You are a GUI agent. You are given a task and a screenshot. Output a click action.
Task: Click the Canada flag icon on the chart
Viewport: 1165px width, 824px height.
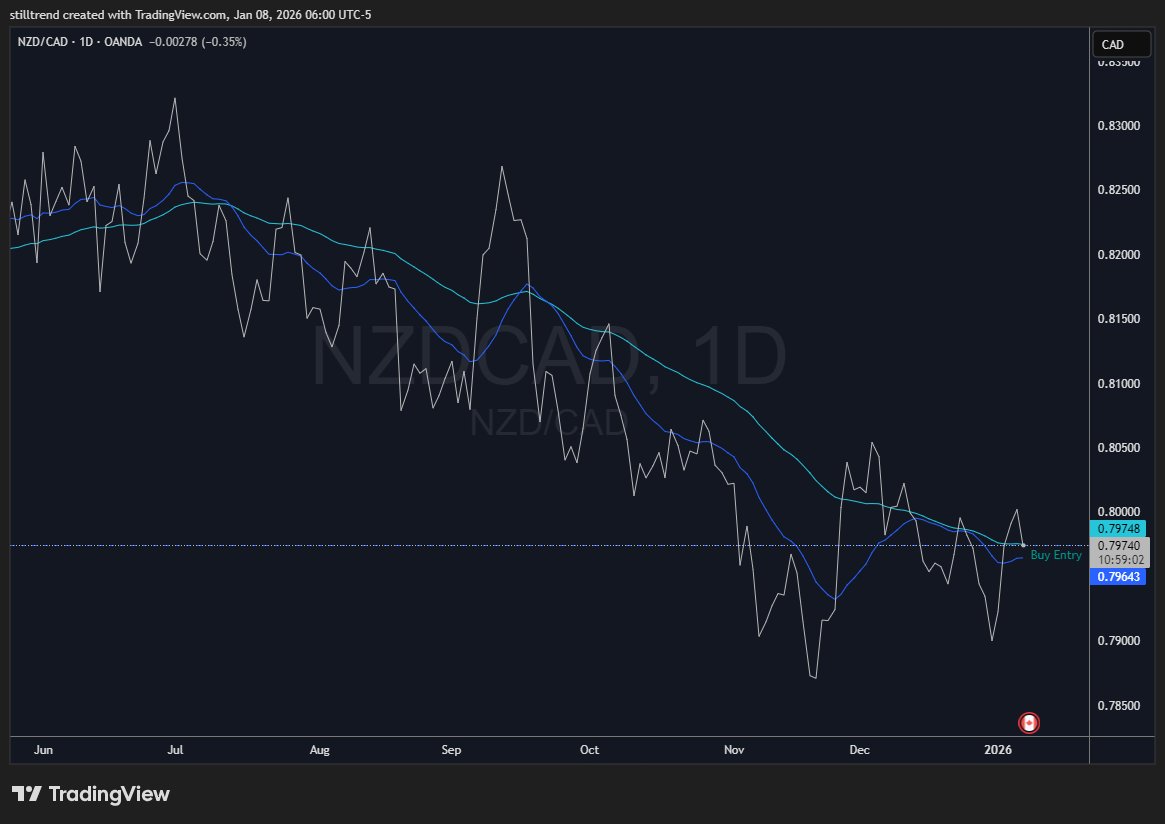[x=1029, y=722]
